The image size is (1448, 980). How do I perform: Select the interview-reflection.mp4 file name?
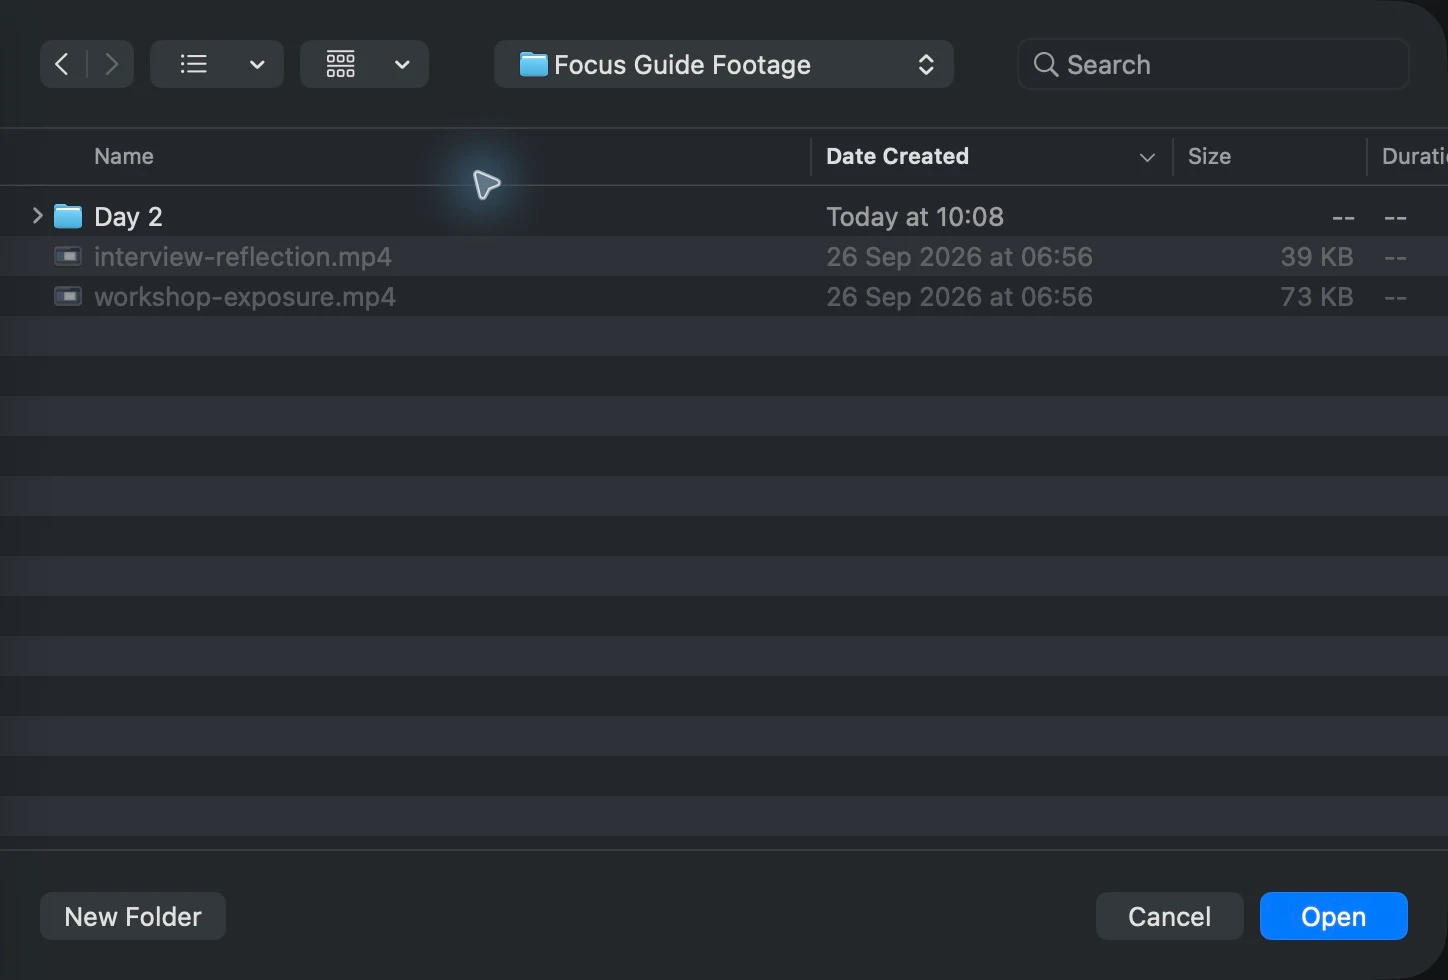(243, 257)
